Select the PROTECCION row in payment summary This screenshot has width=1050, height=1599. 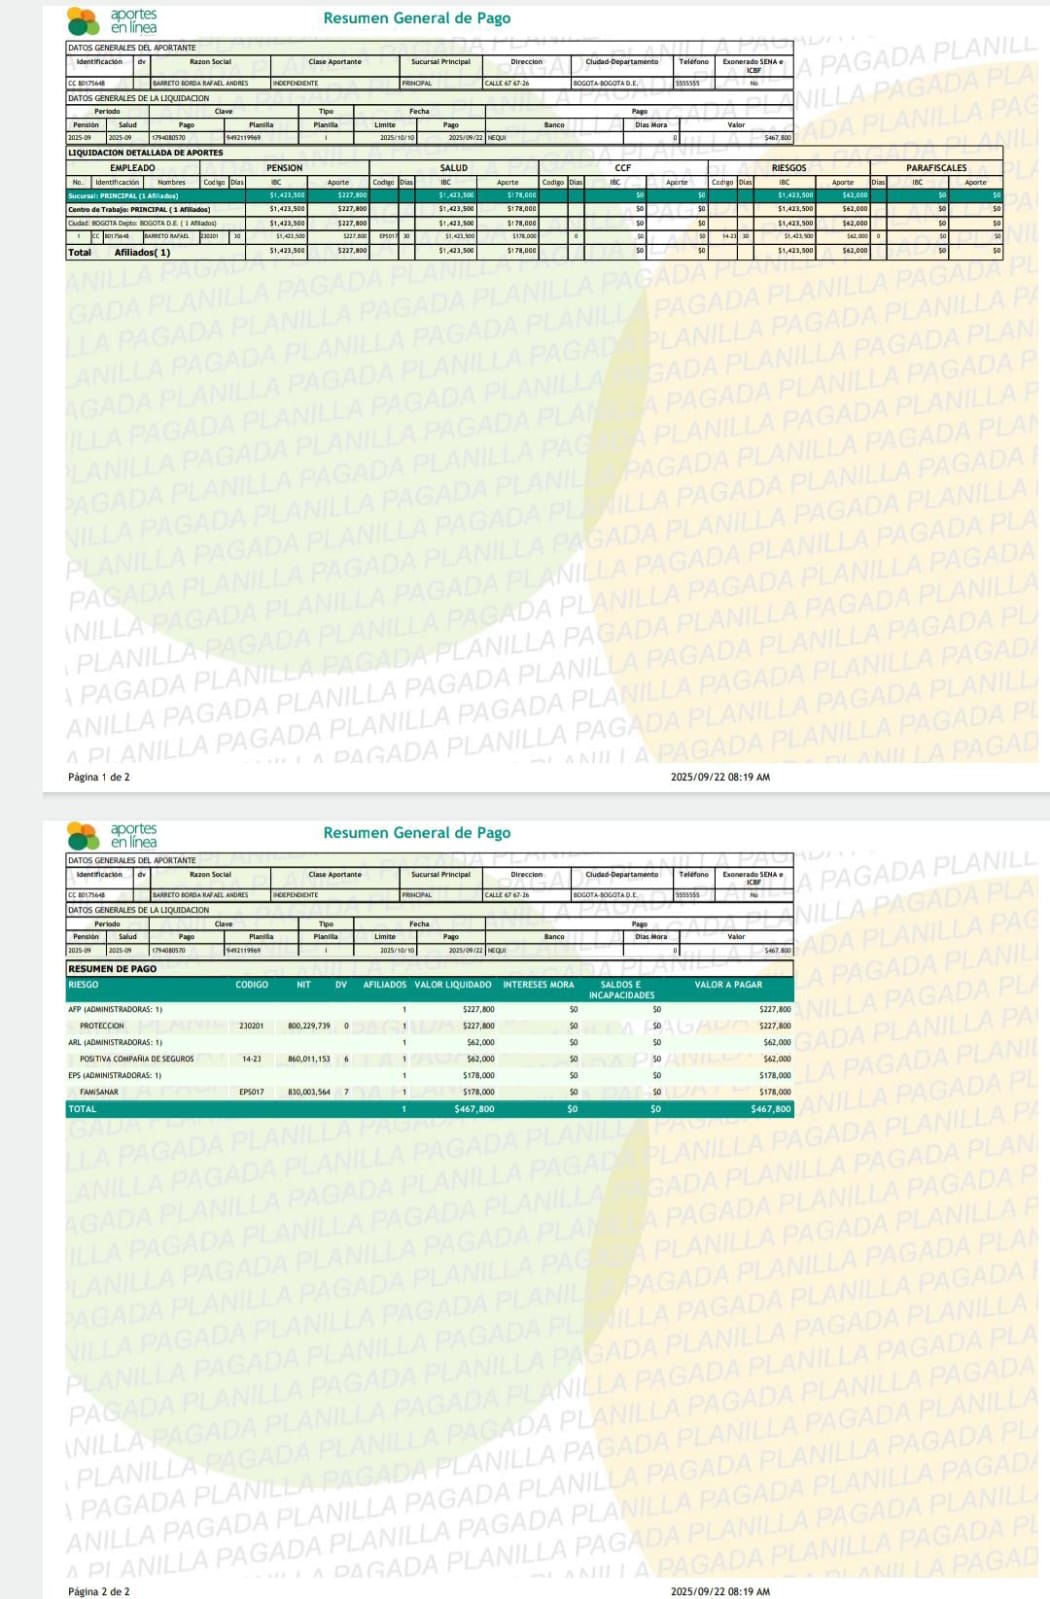[x=102, y=1026]
